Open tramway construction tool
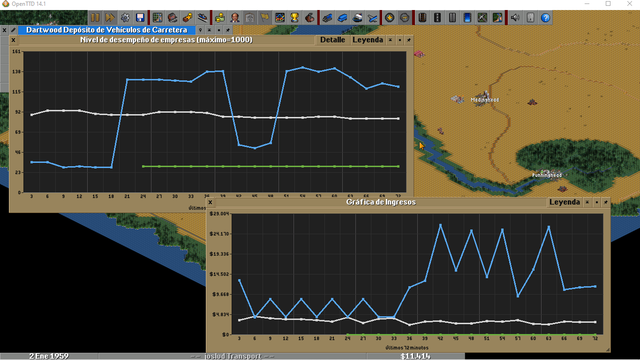The image size is (640, 360). [452, 18]
